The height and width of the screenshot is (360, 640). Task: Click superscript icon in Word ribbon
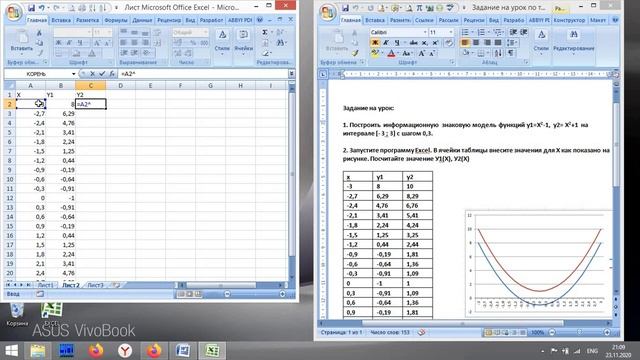(435, 42)
